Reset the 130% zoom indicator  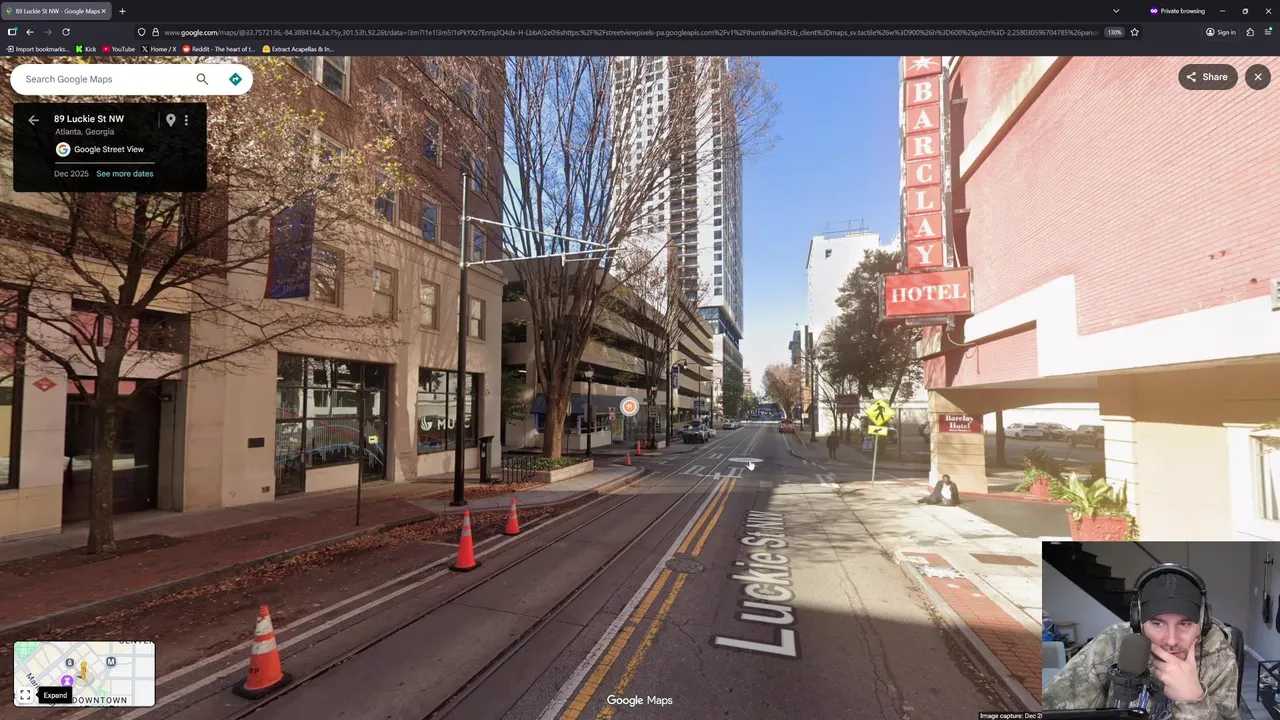tap(1113, 32)
